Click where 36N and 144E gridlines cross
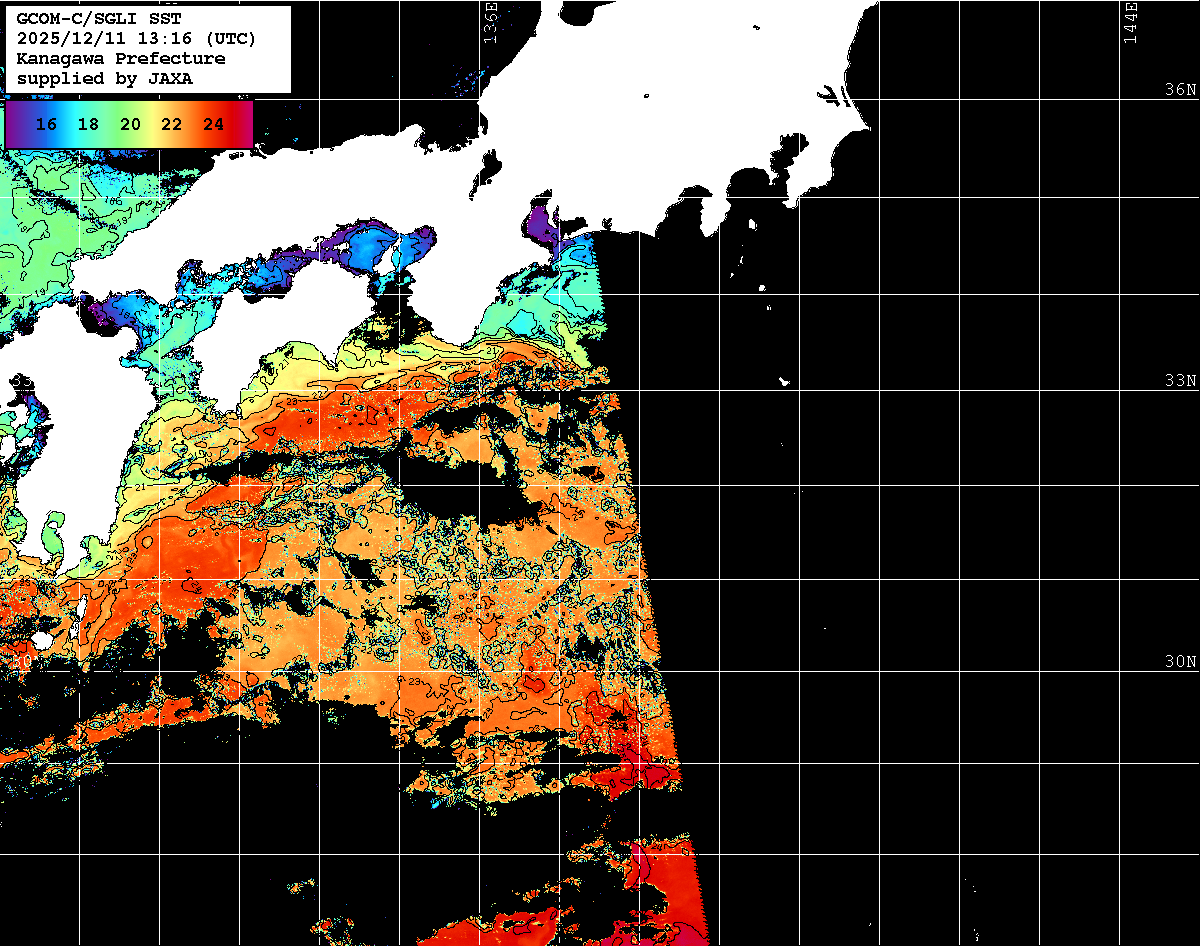The height and width of the screenshot is (946, 1200). (x=1119, y=100)
